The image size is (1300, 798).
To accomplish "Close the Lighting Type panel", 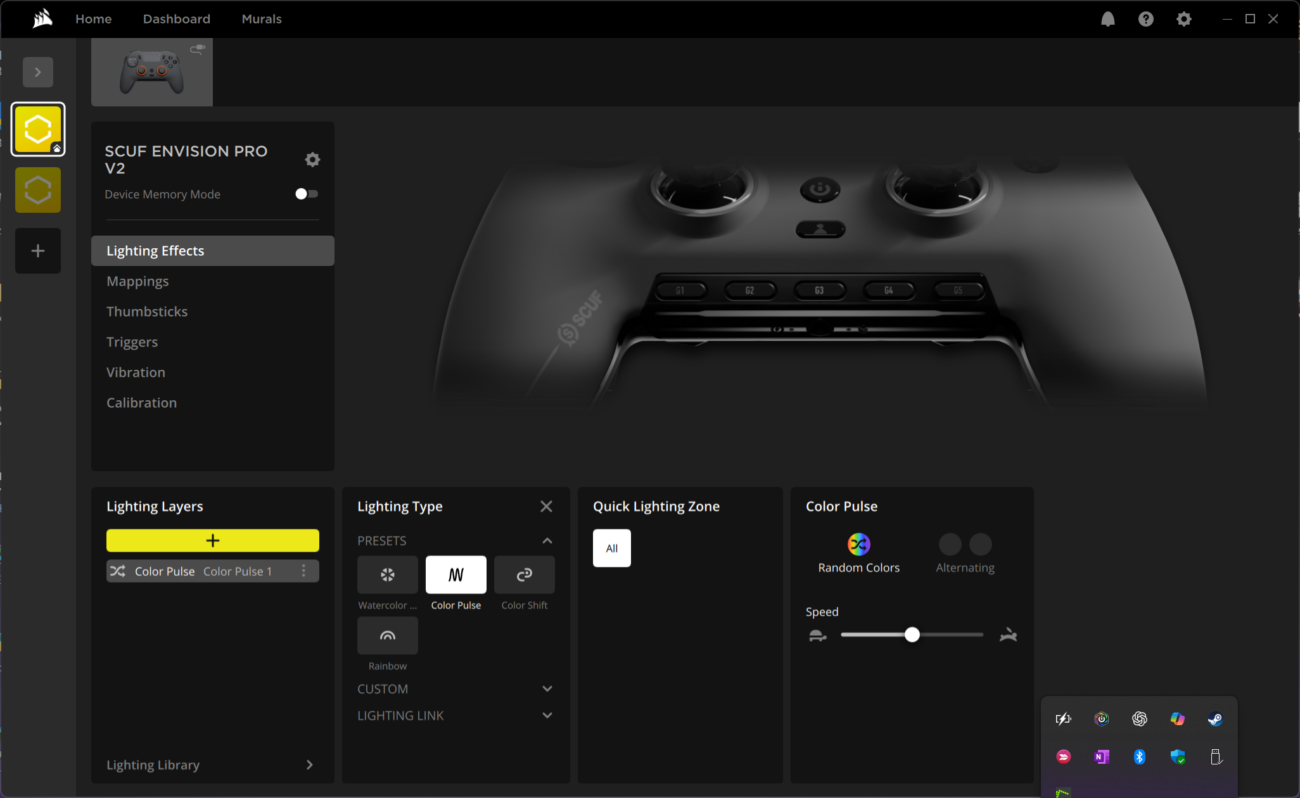I will click(x=546, y=507).
